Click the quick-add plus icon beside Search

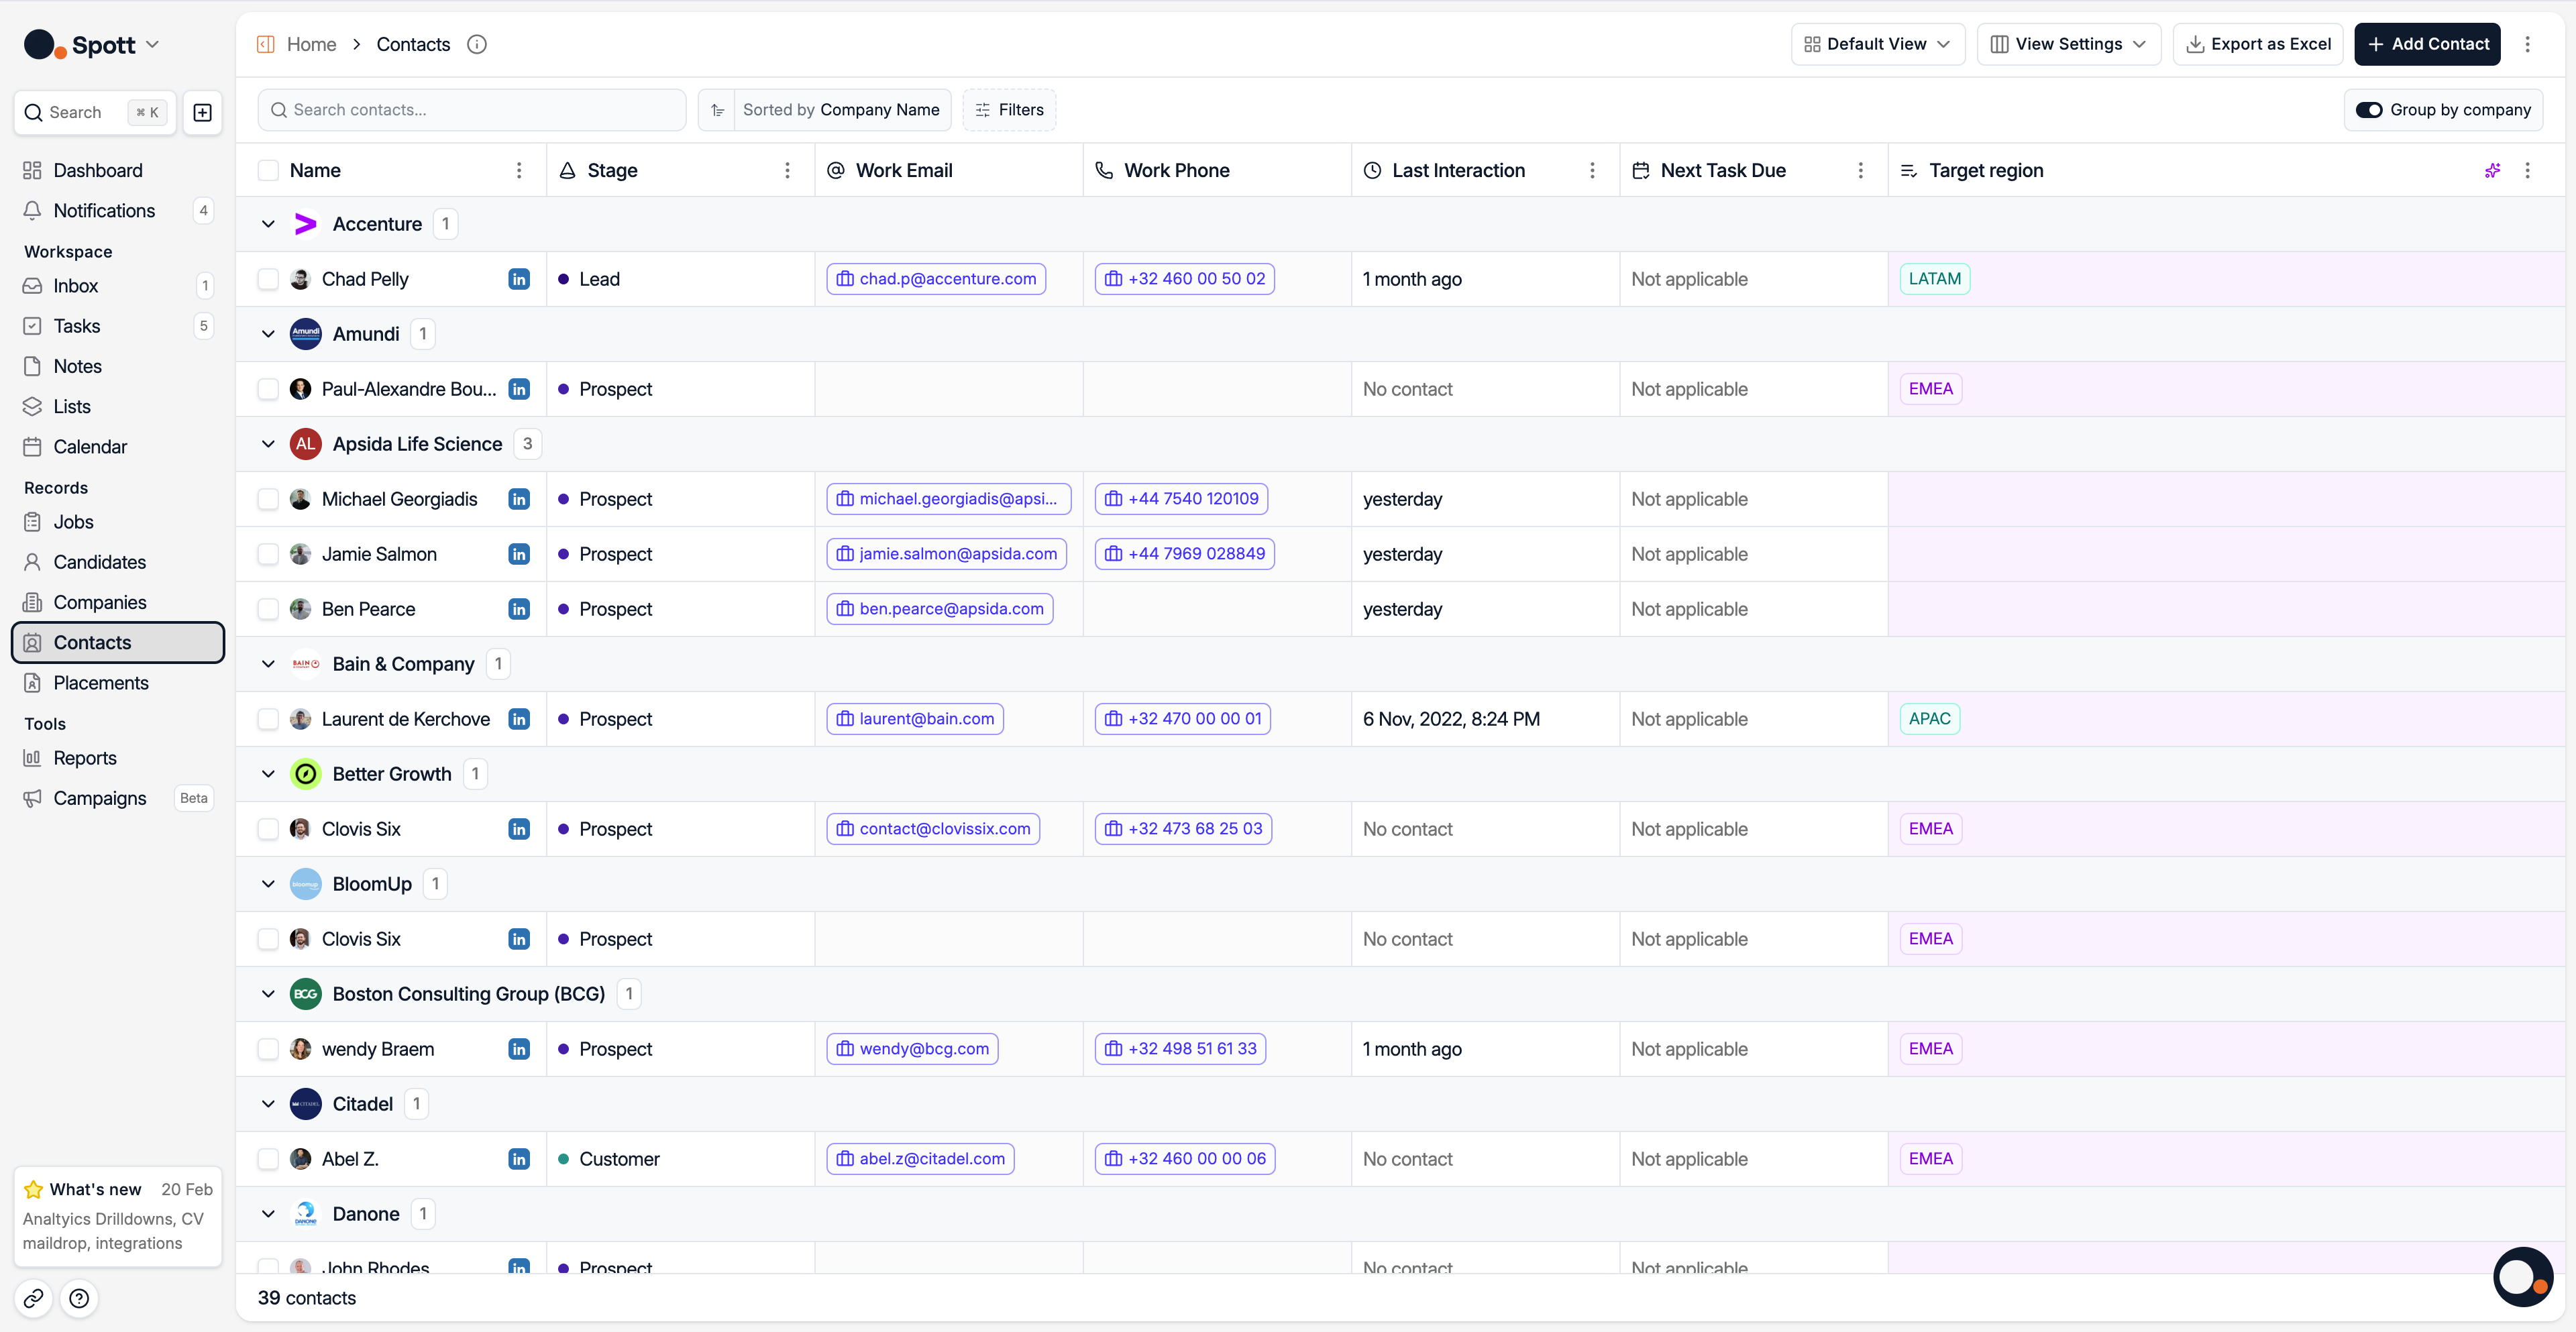[202, 112]
